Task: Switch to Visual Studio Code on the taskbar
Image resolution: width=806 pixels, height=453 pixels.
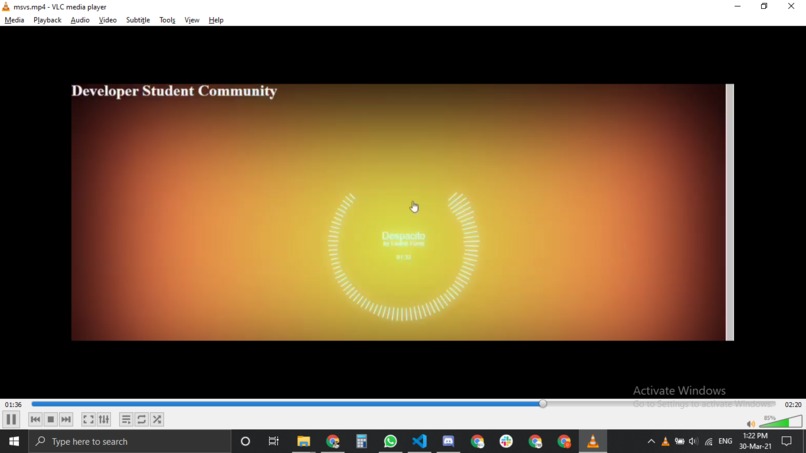Action: click(419, 441)
